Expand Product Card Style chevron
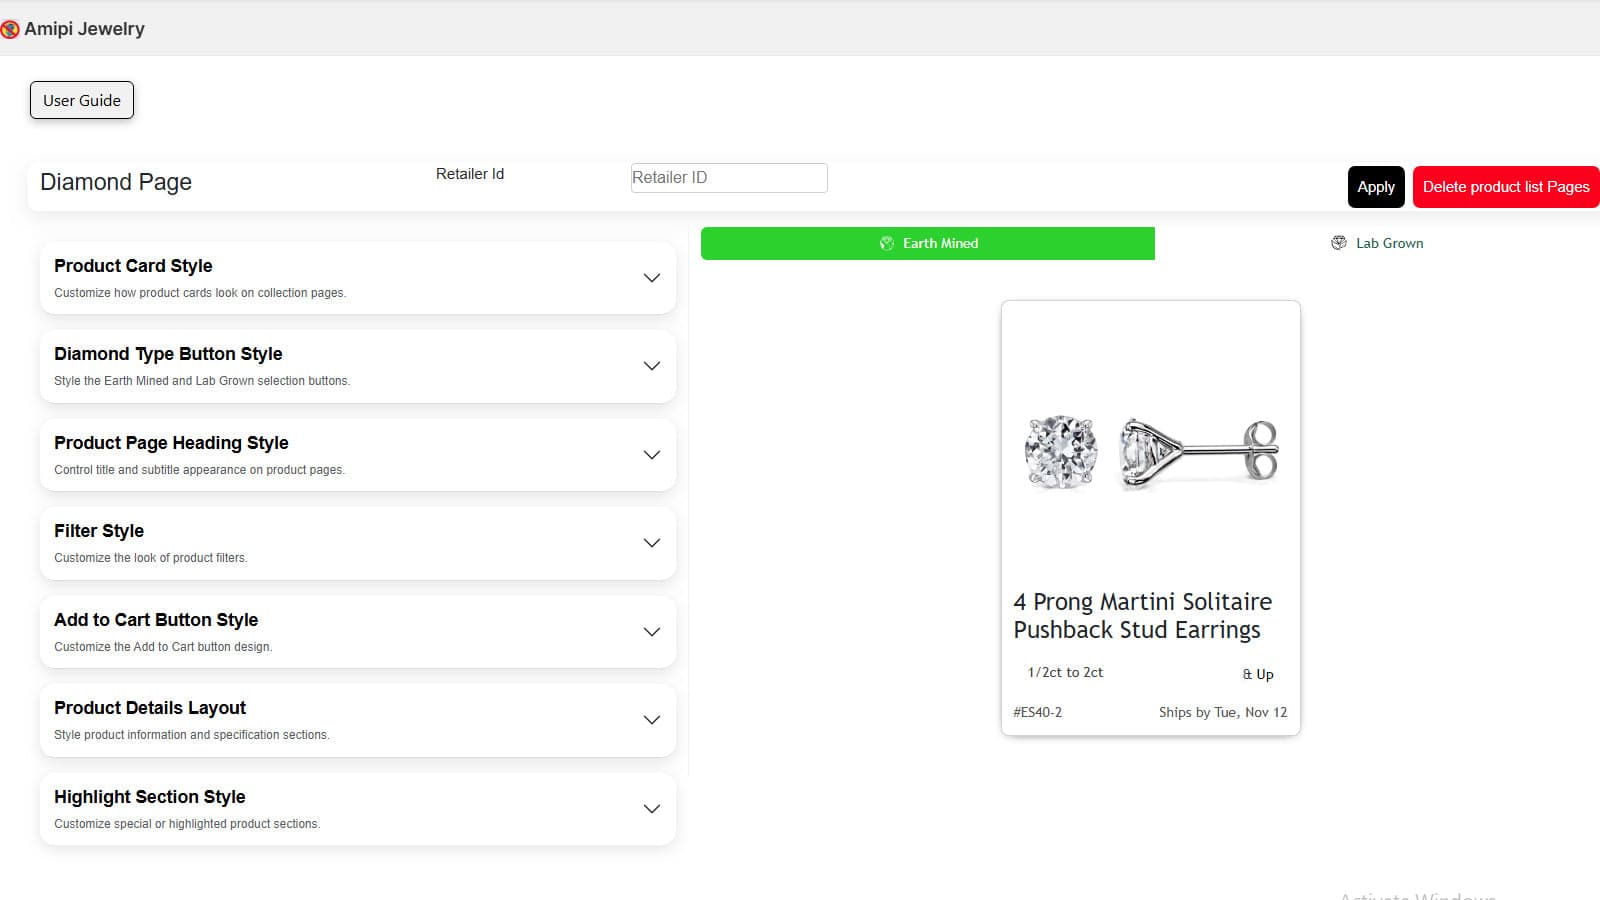 point(652,278)
